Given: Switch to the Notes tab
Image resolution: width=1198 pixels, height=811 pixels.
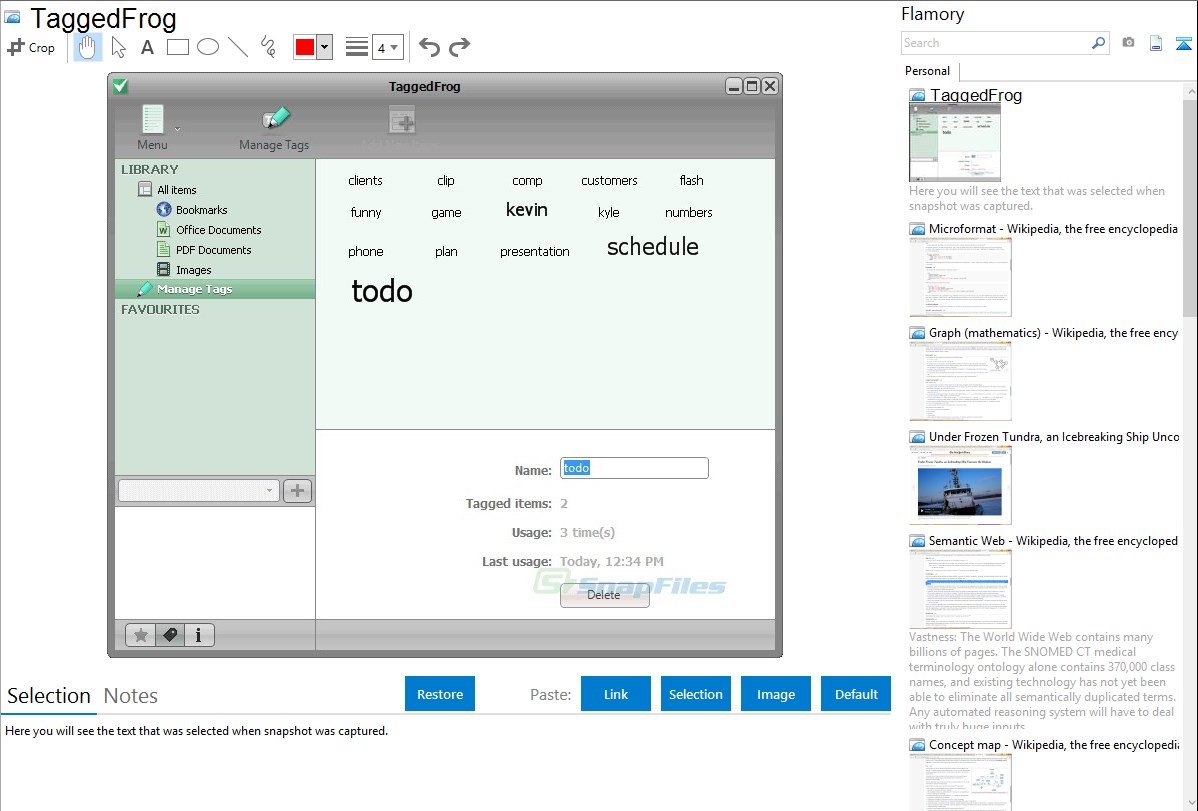Looking at the screenshot, I should 131,696.
